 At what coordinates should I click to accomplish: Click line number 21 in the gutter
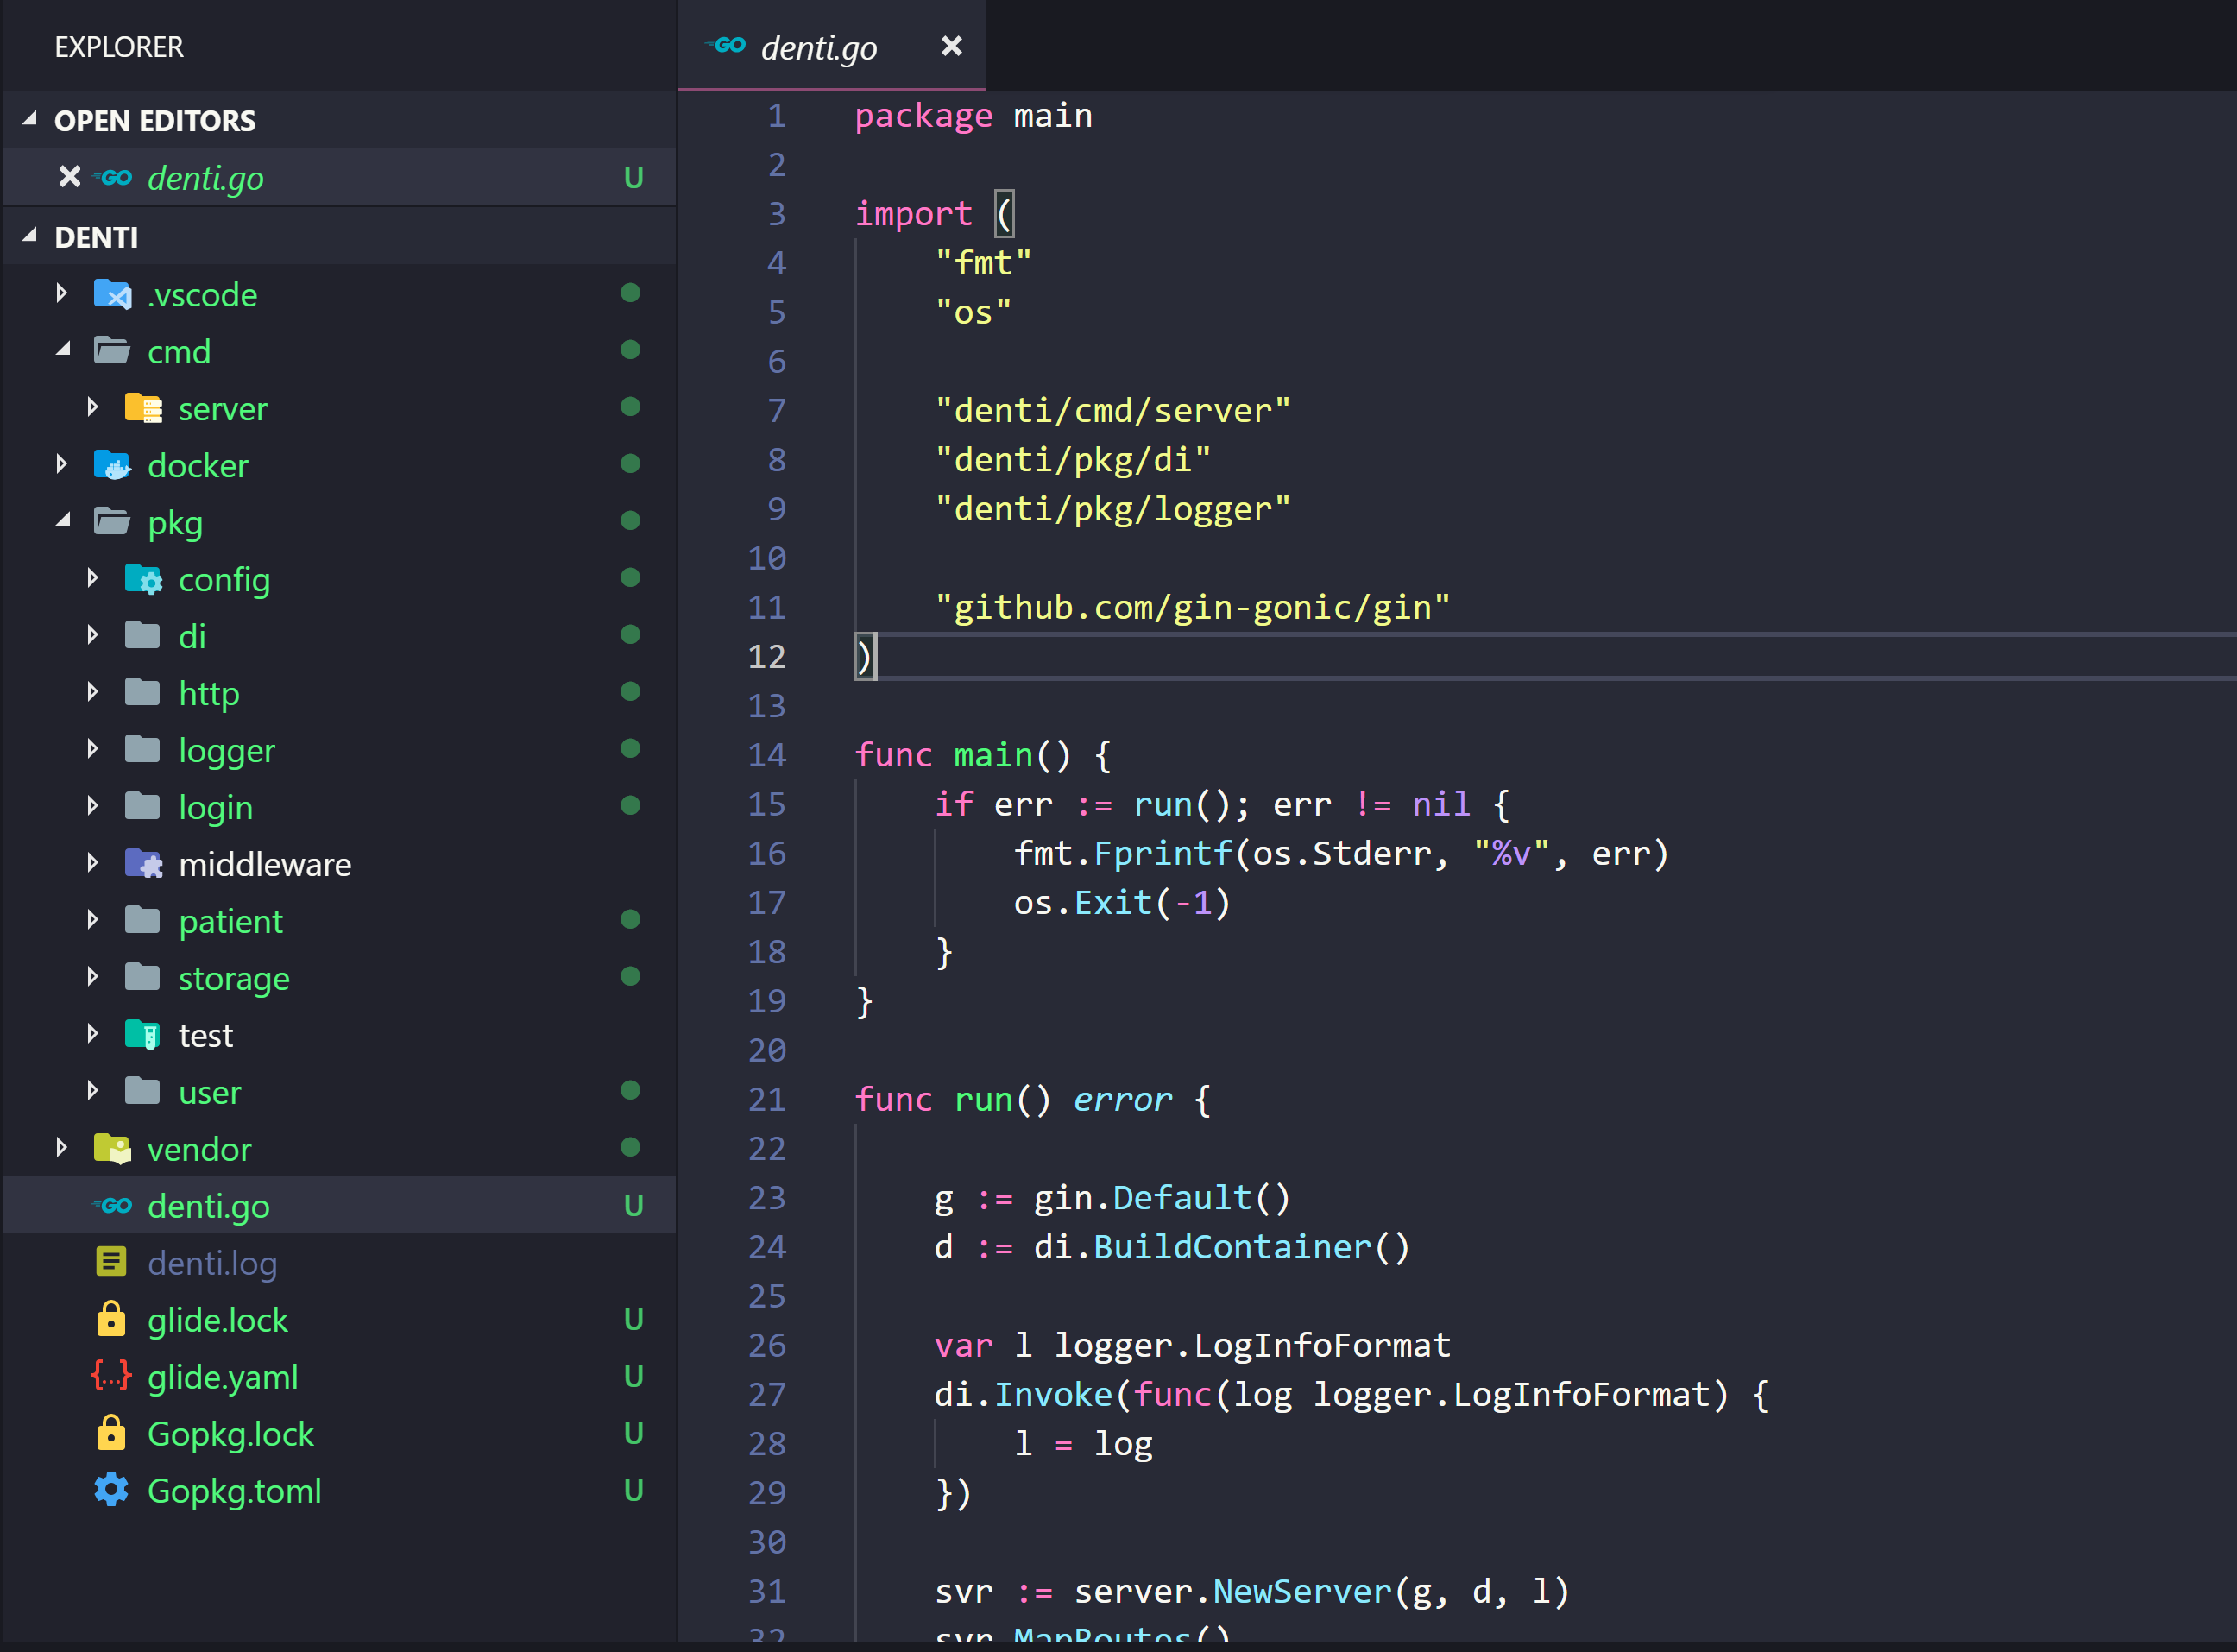coord(767,1100)
